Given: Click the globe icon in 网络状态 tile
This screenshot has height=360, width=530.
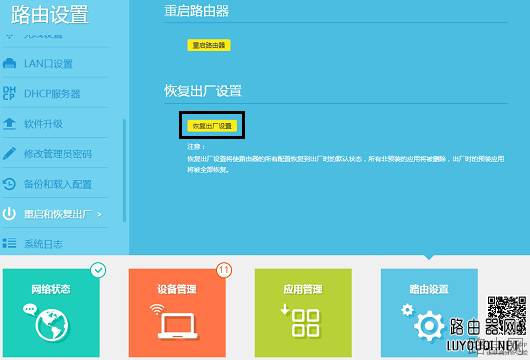Looking at the screenshot, I should tap(47, 322).
